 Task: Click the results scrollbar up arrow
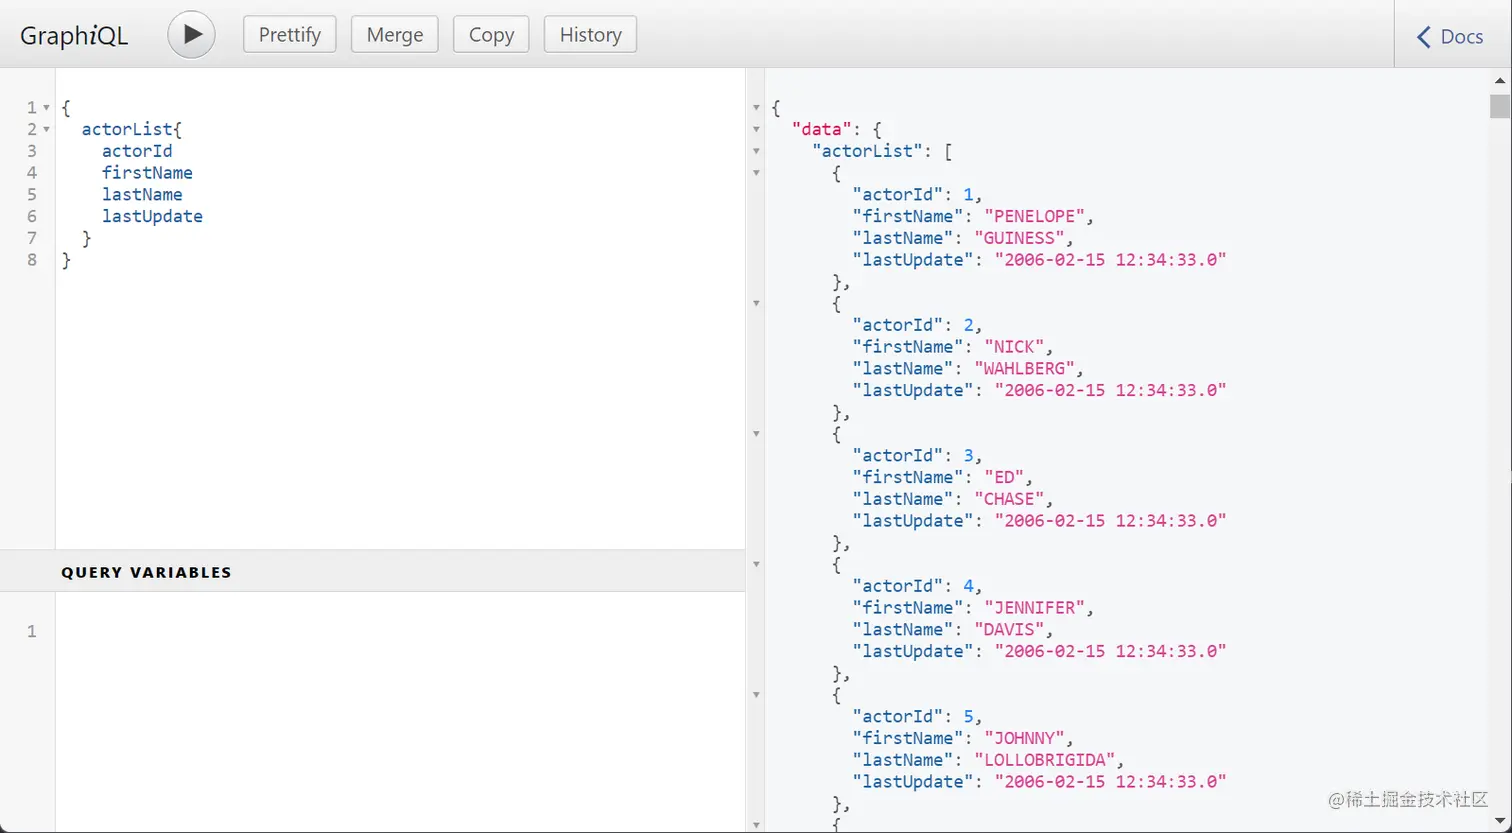tap(1500, 80)
